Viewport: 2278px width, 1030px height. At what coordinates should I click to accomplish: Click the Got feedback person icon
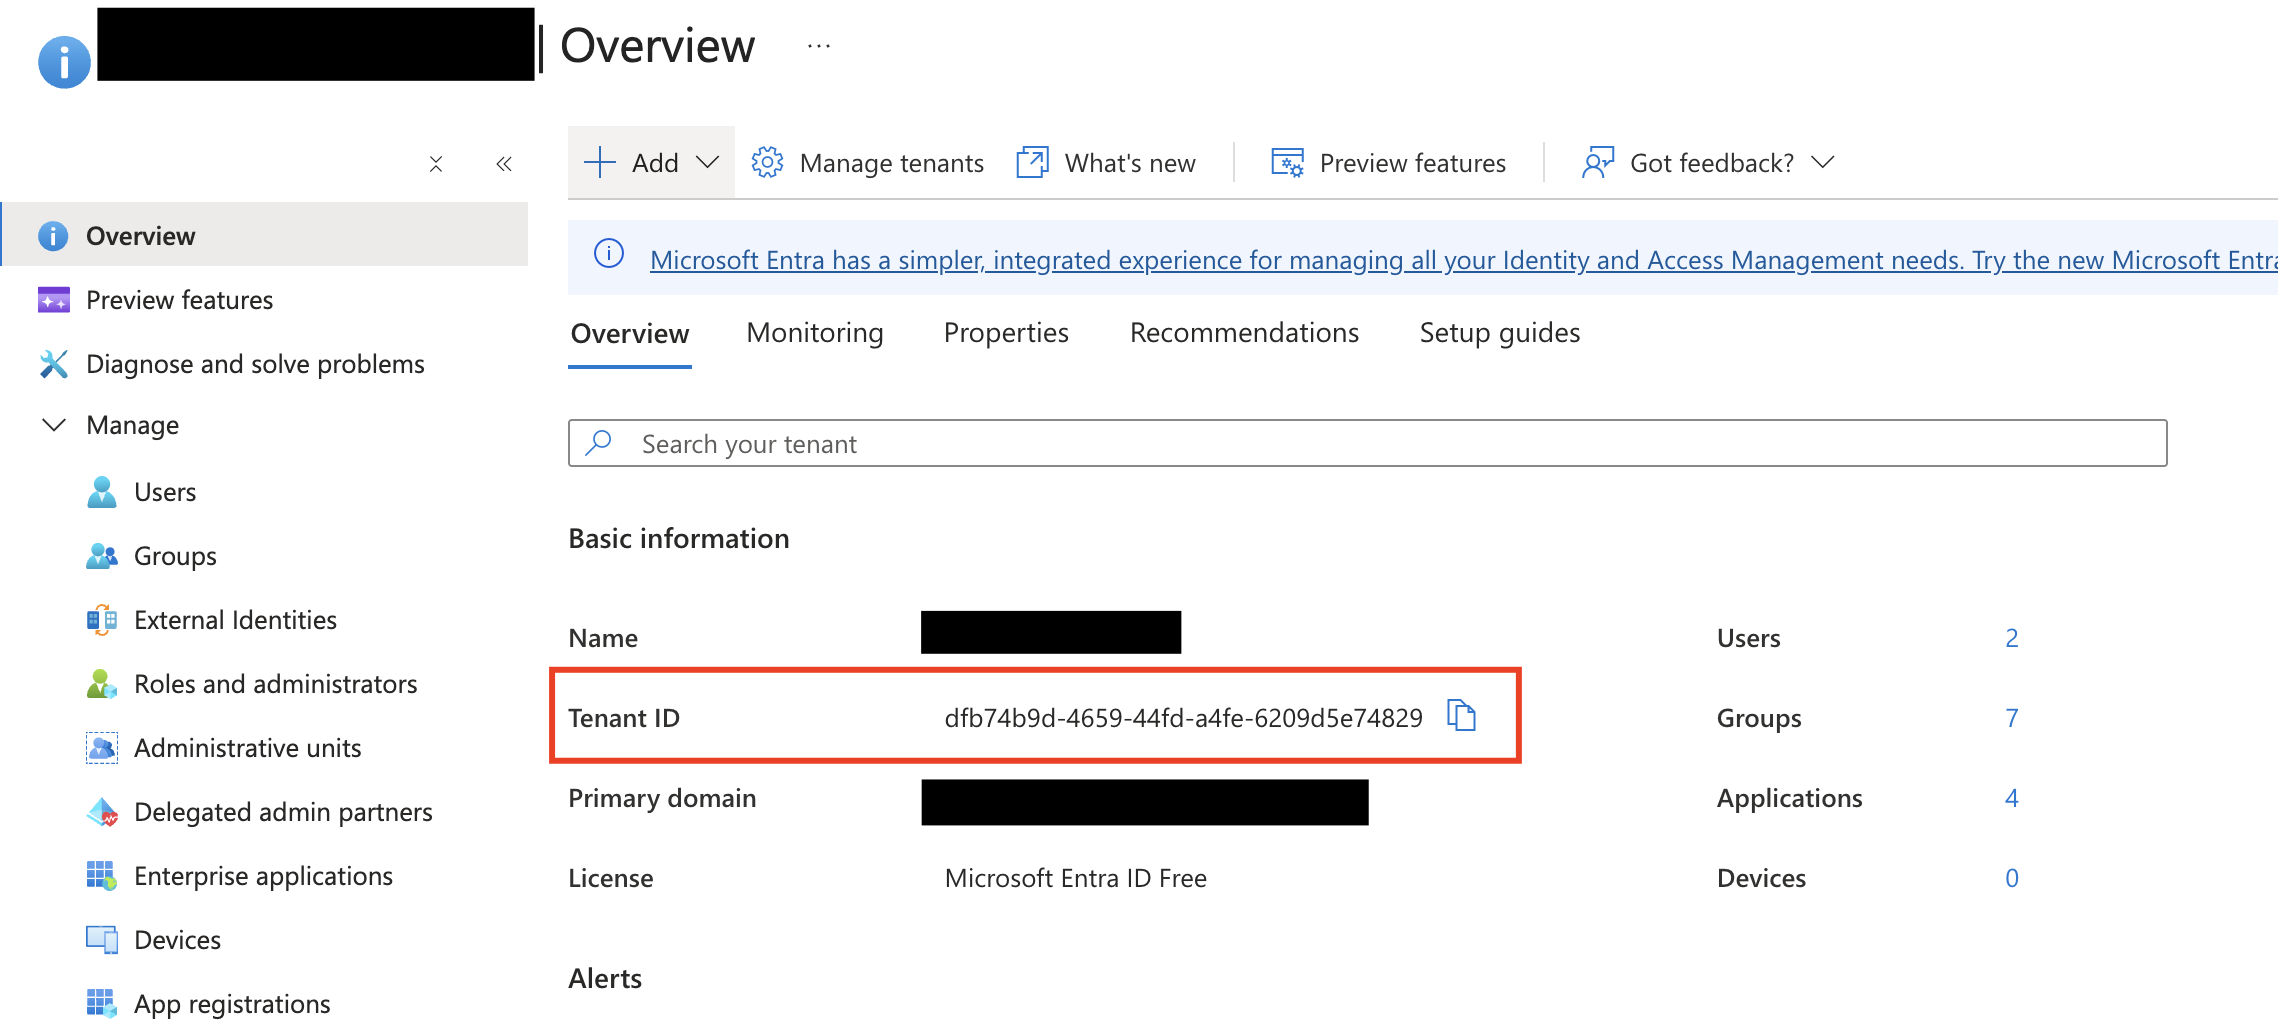1598,162
